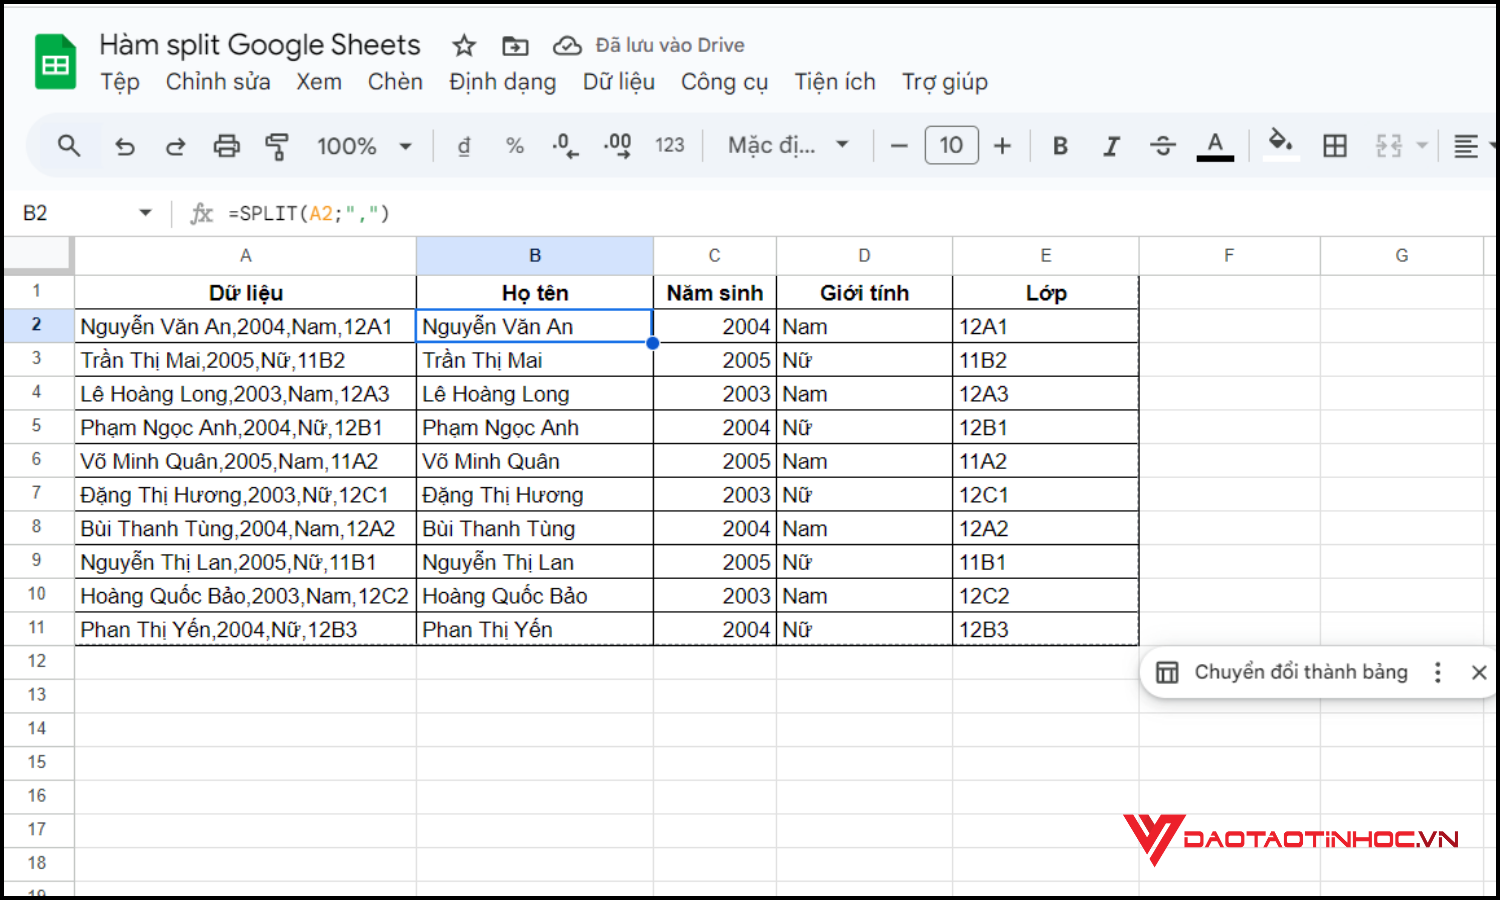
Task: Toggle bold formatting
Action: (x=1061, y=146)
